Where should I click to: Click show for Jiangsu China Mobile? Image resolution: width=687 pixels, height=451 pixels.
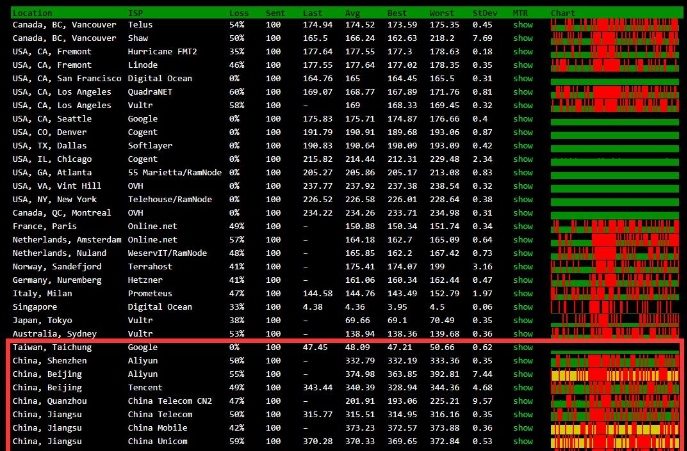(x=523, y=428)
